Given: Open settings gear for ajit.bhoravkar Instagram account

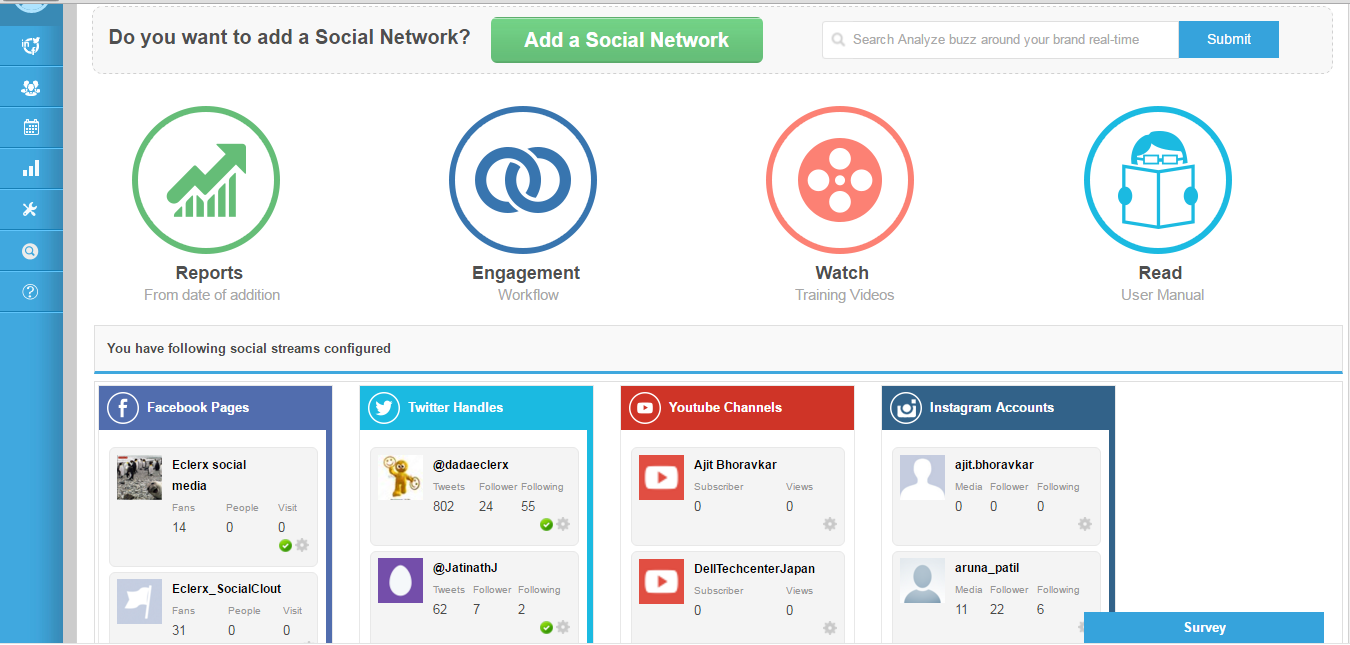Looking at the screenshot, I should click(1085, 524).
